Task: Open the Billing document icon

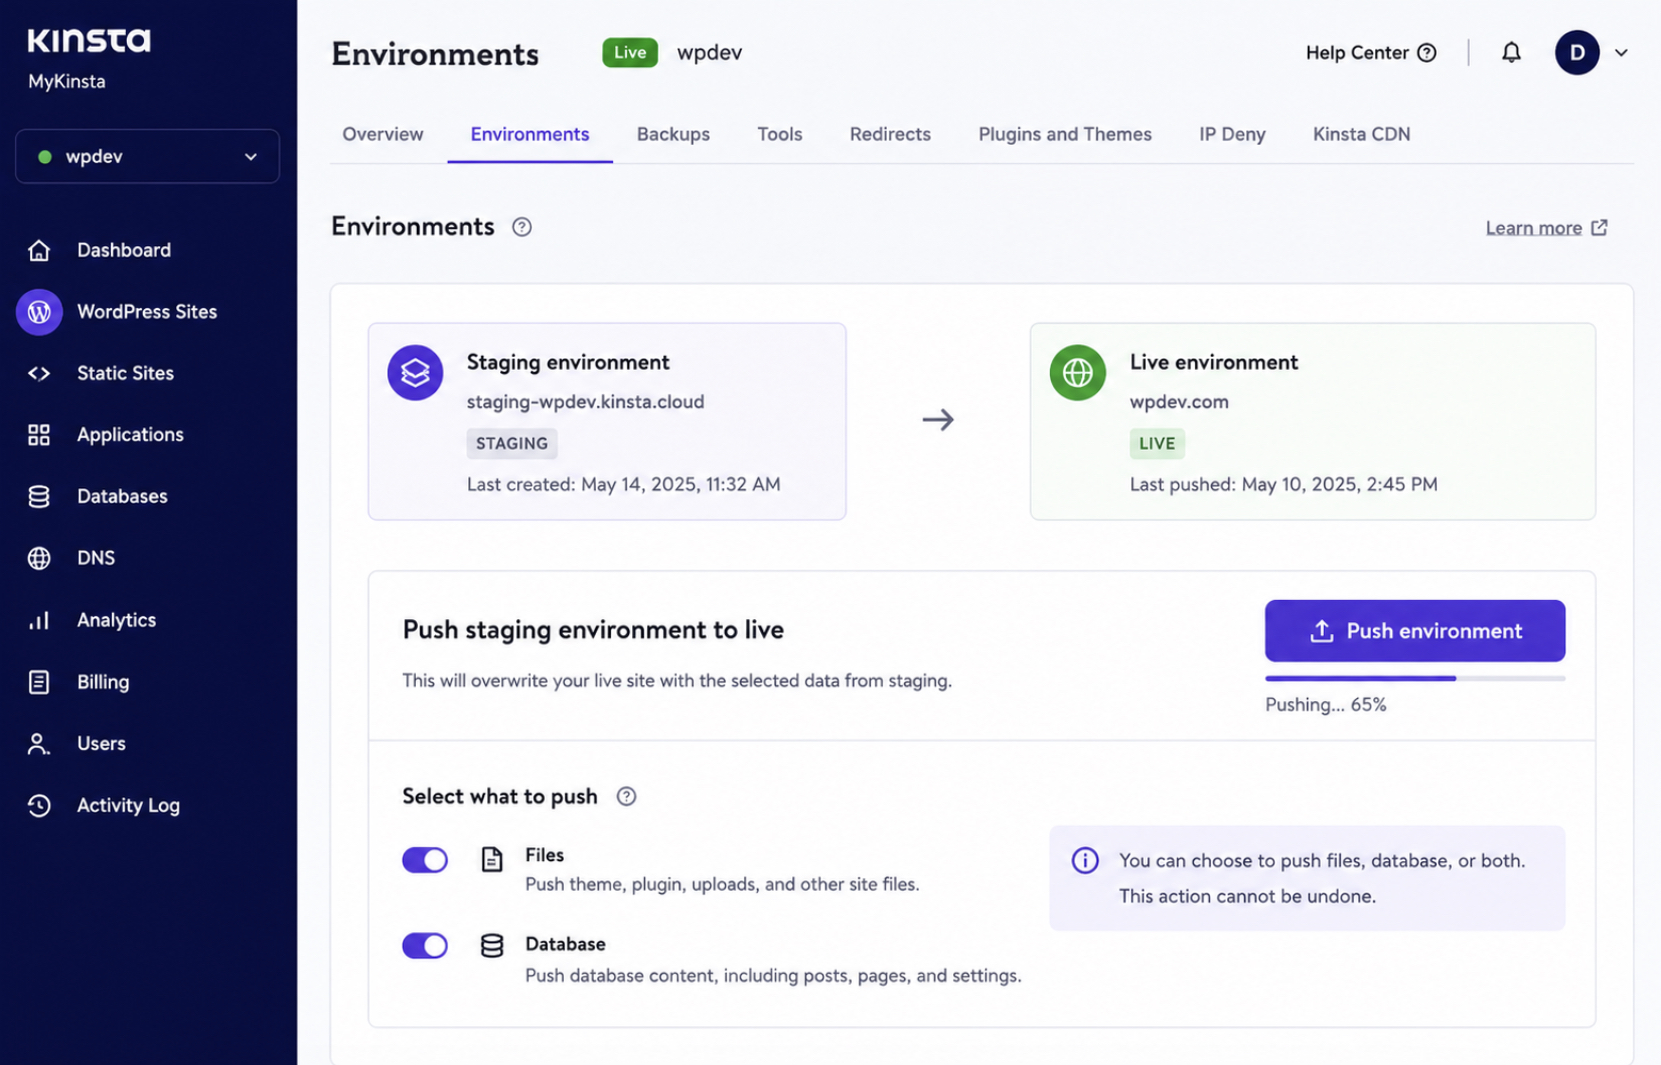Action: coord(39,682)
